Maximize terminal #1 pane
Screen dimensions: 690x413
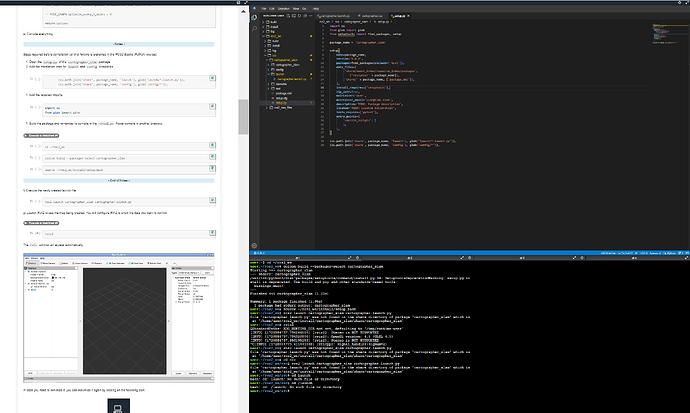[350, 258]
